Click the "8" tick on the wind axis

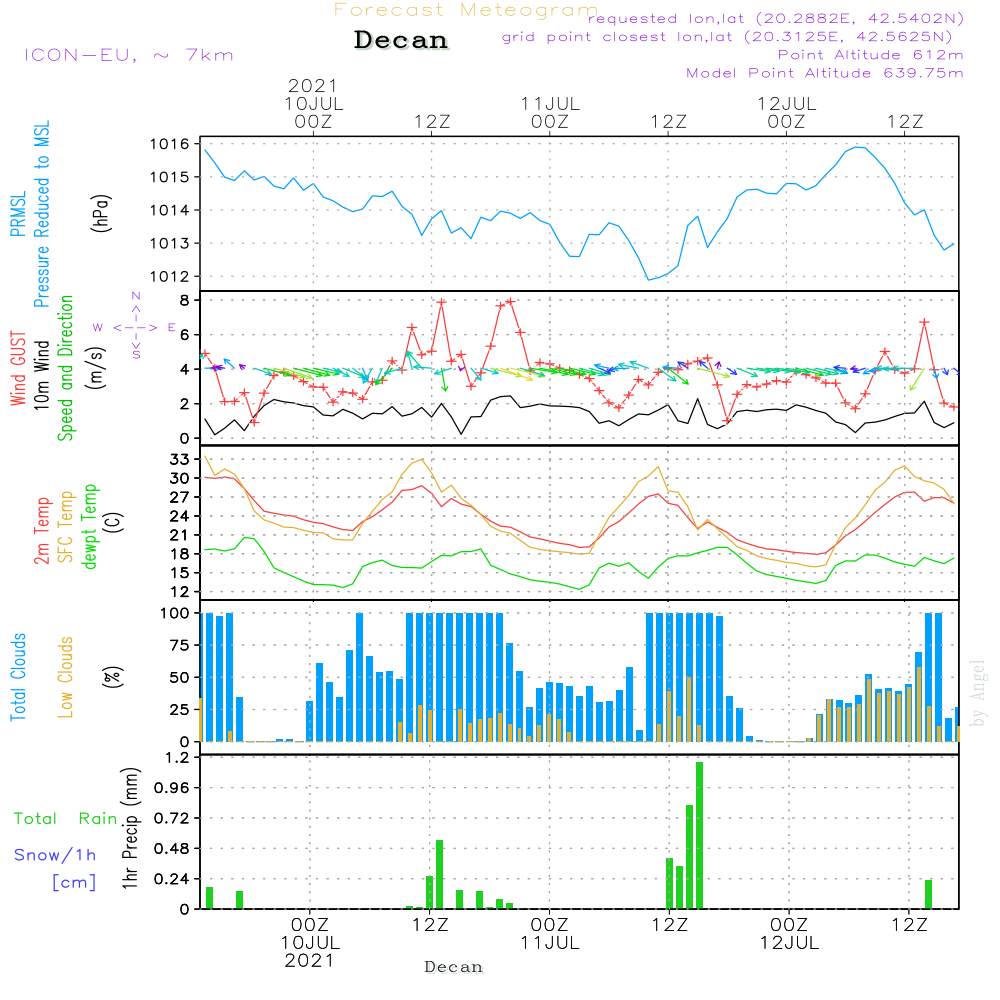coord(184,300)
